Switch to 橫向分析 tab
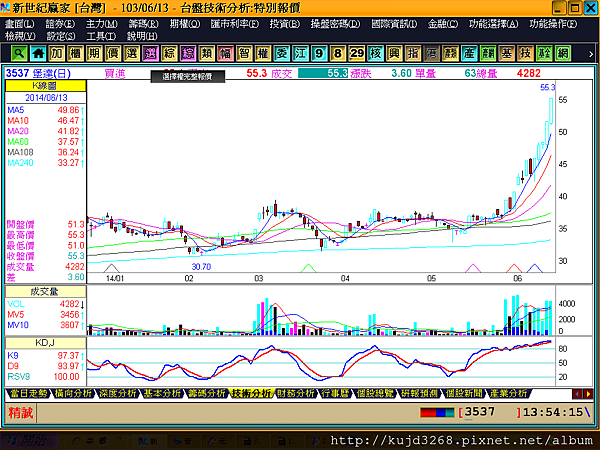 point(73,393)
